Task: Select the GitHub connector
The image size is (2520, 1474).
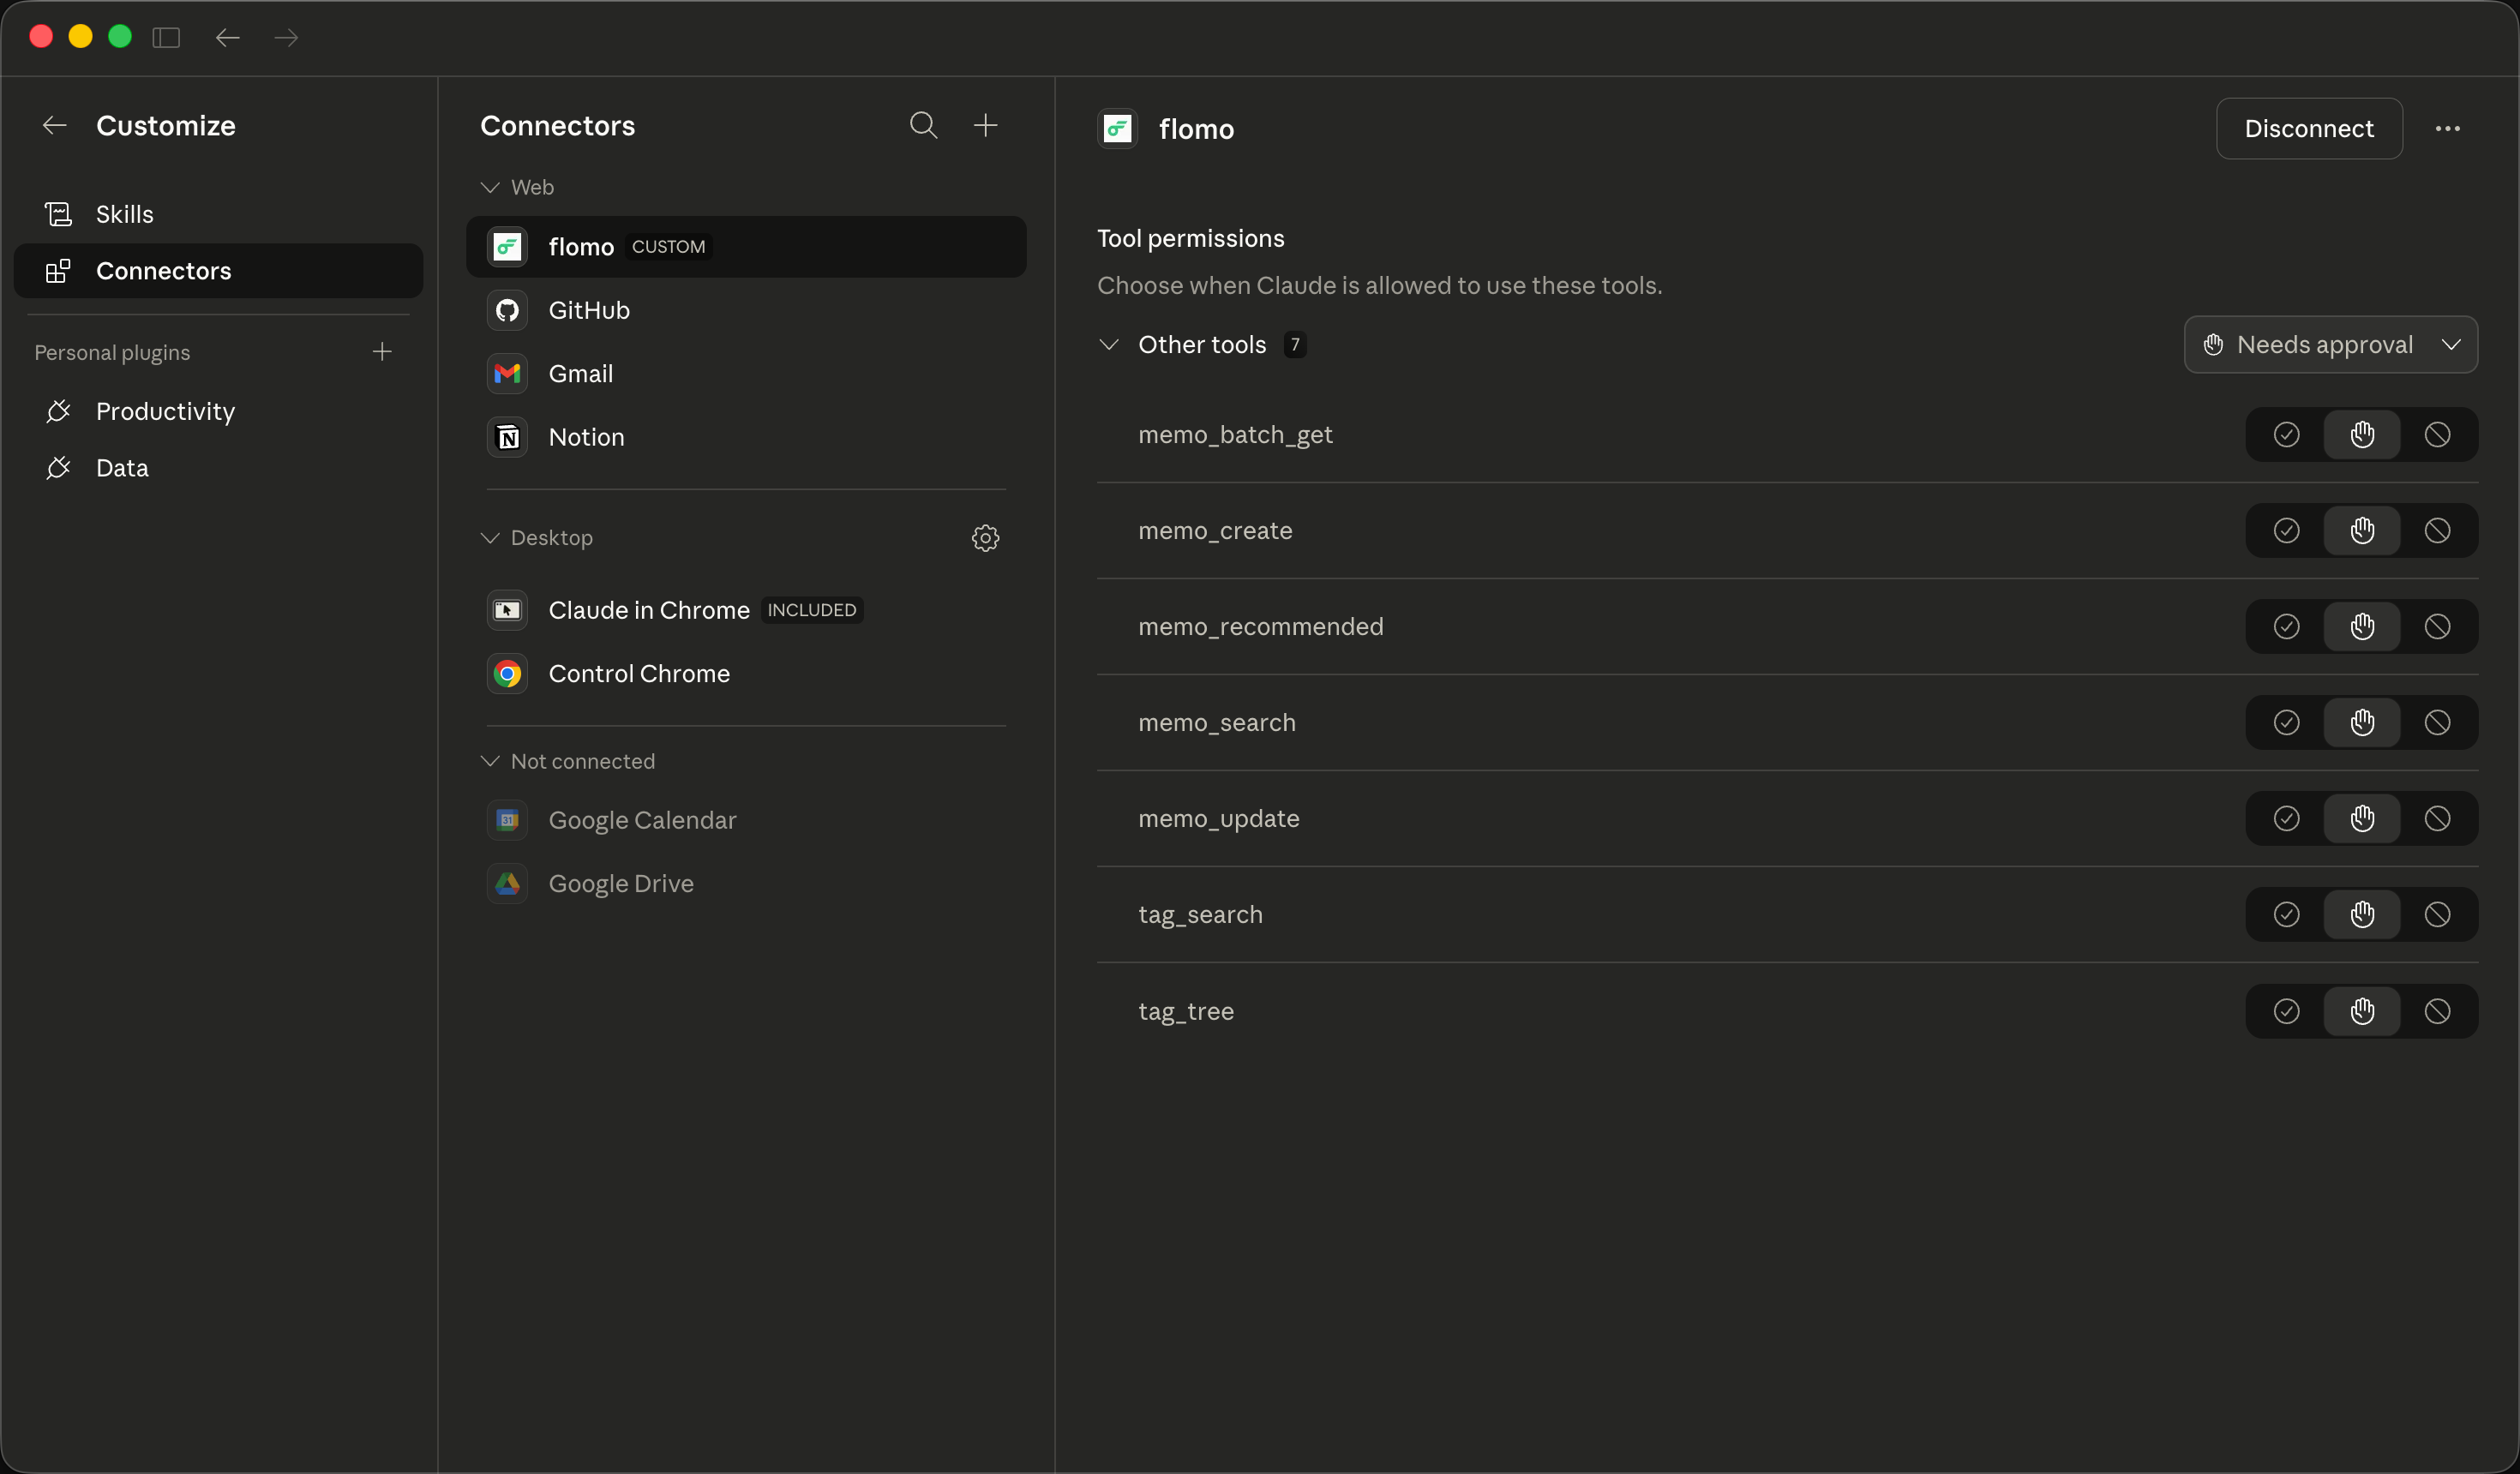Action: (588, 310)
